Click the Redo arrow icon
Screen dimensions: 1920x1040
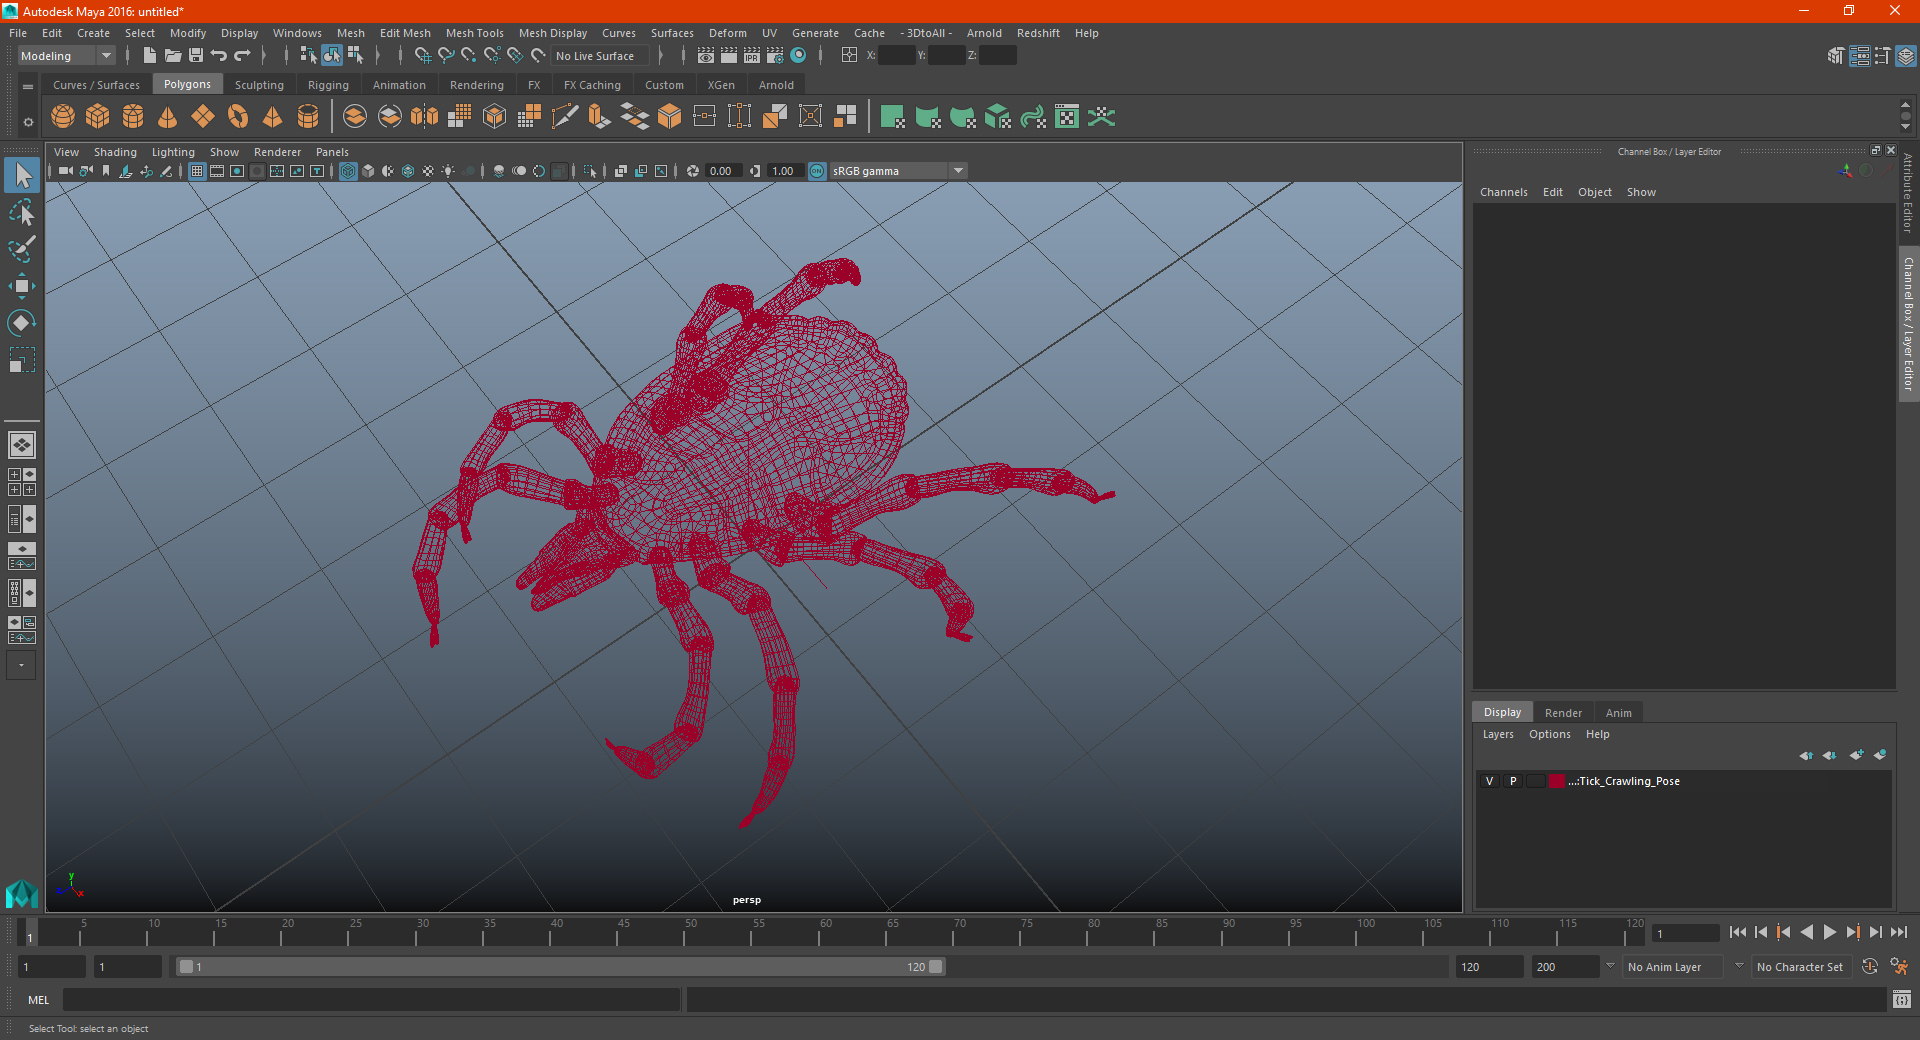[242, 56]
